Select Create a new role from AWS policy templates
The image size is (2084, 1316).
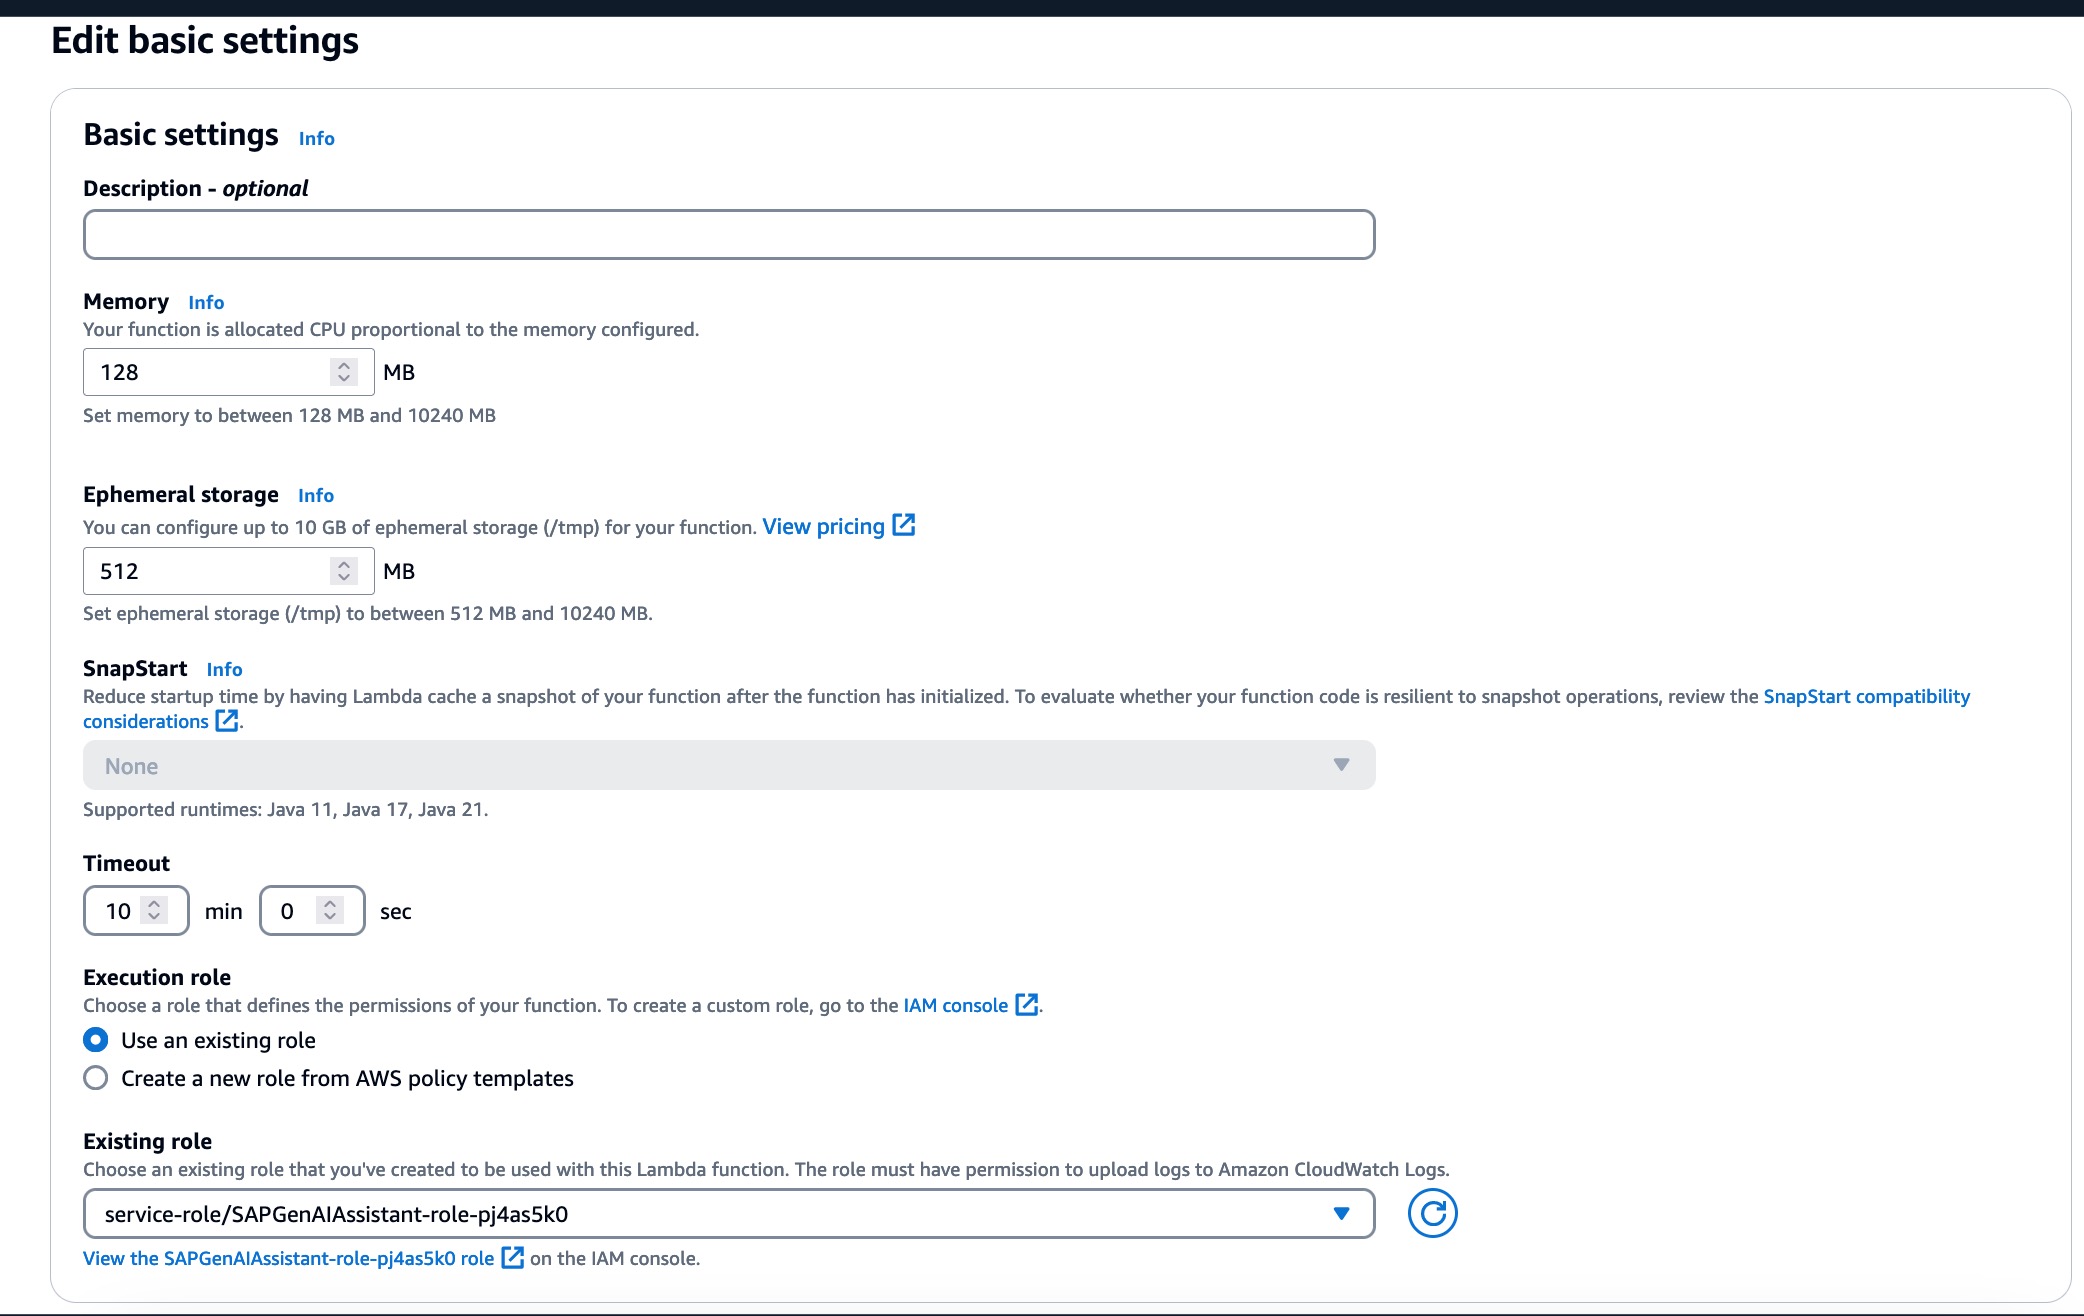96,1078
